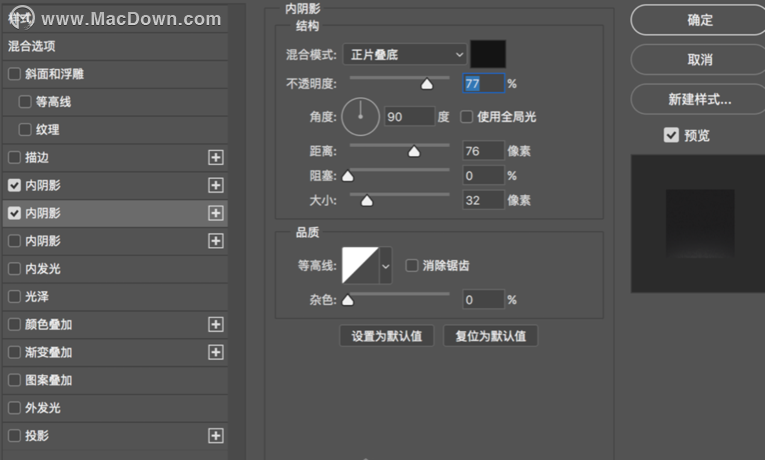This screenshot has width=765, height=460.
Task: Uncheck the first 内阴影 checkbox
Action: click(14, 185)
